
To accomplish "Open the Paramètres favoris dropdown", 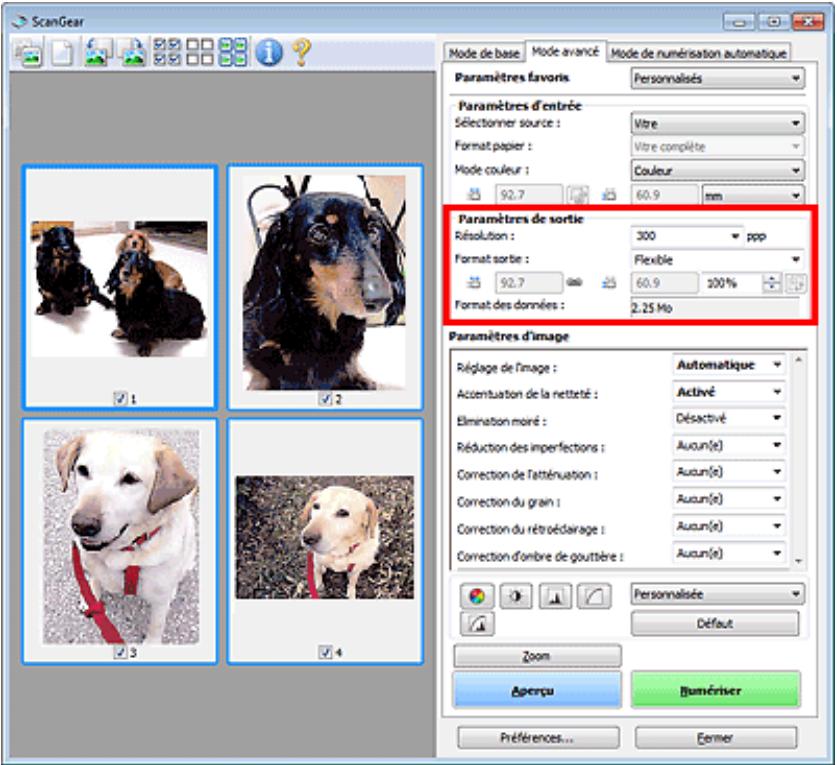I will click(717, 78).
